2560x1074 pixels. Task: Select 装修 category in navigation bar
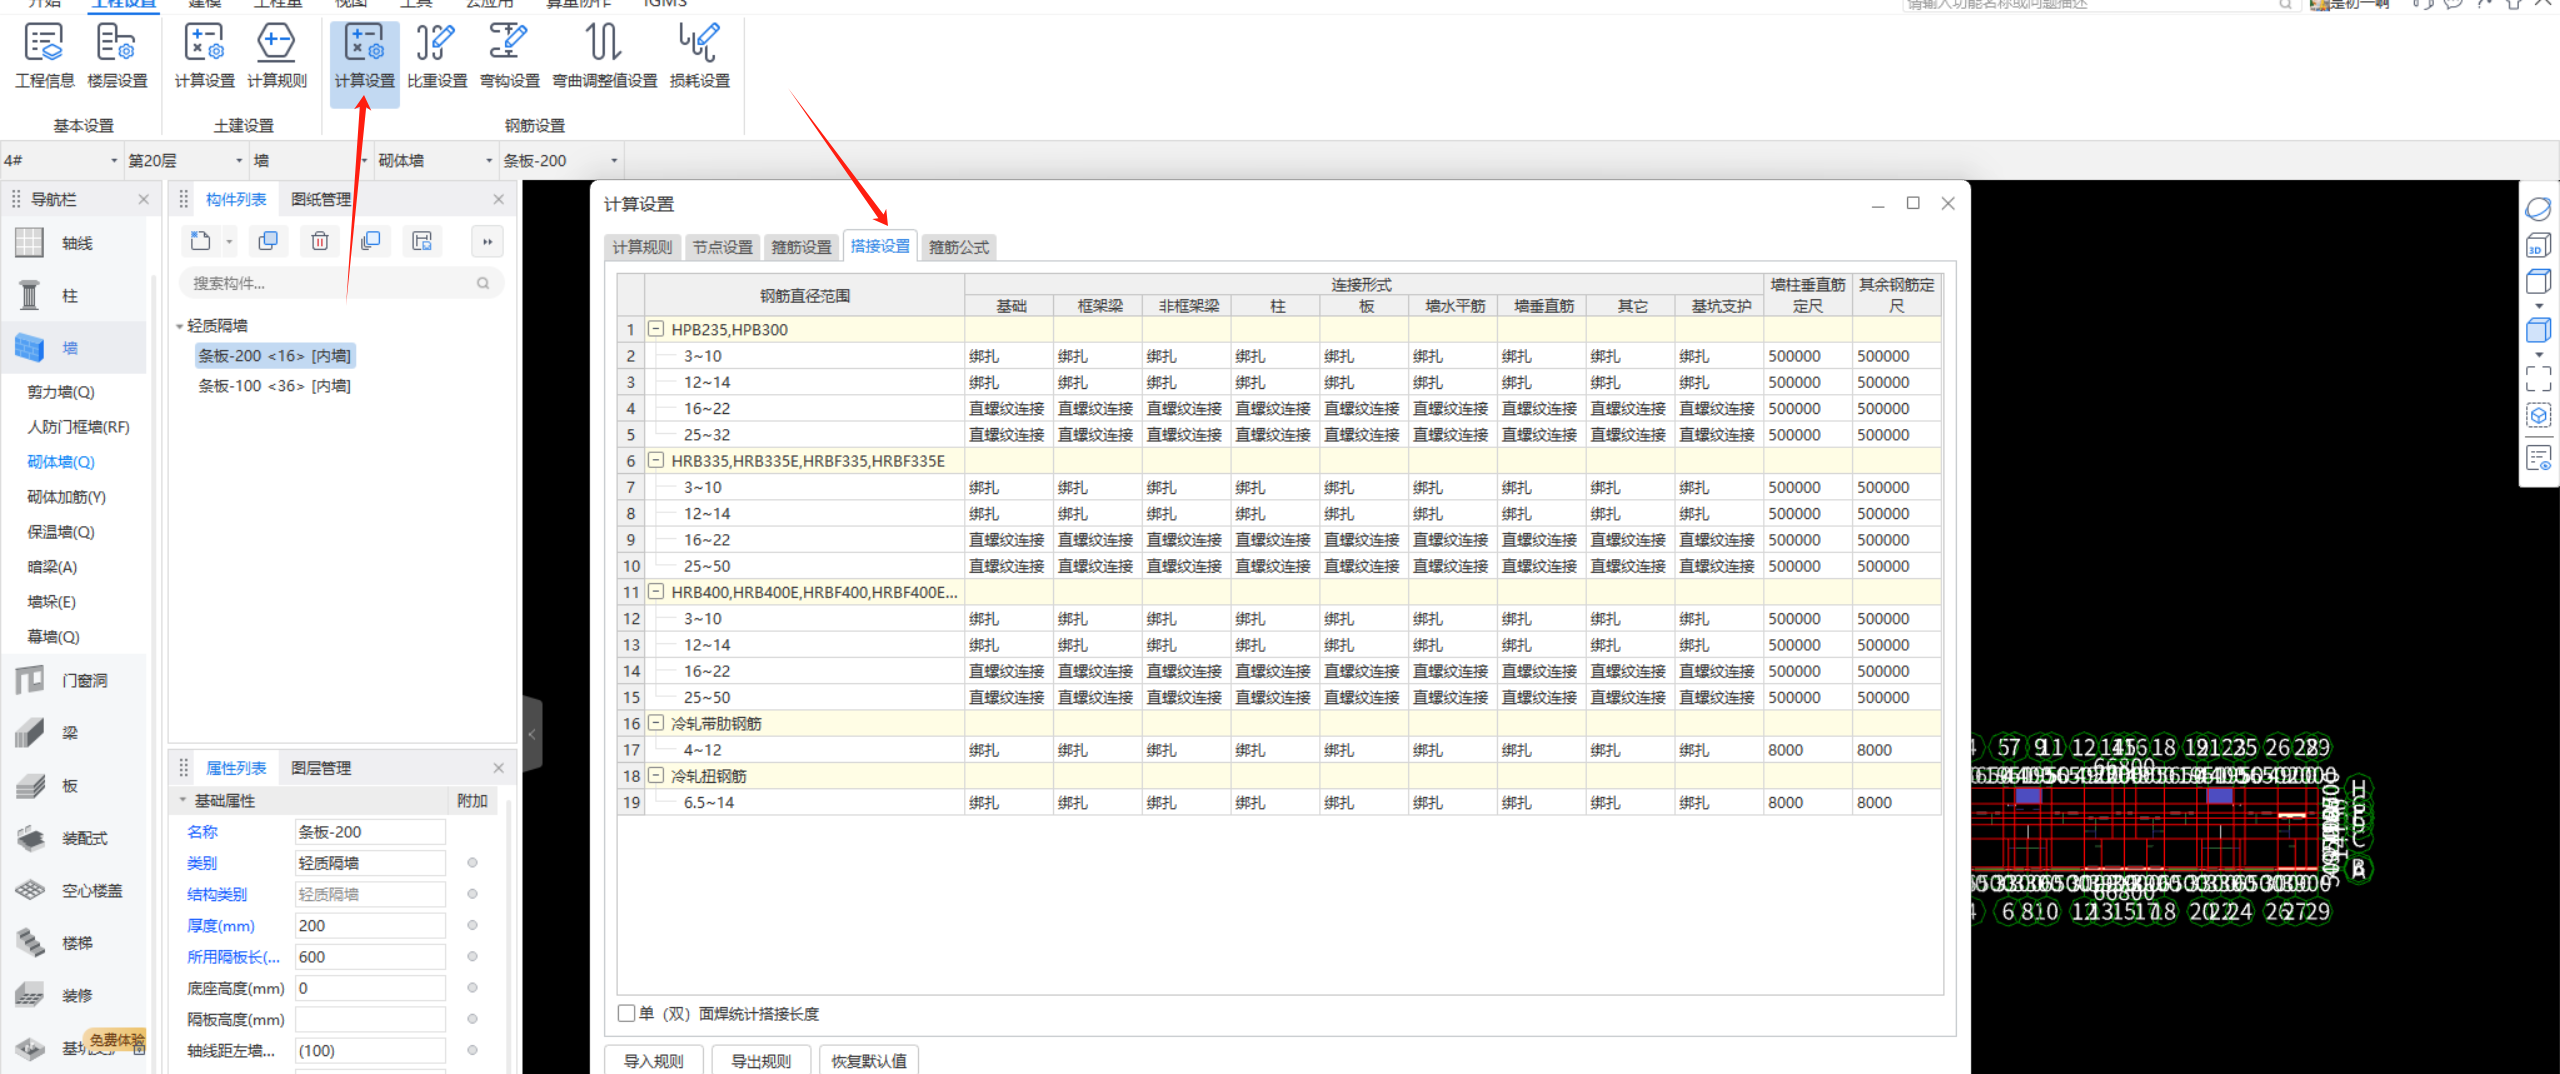tap(74, 996)
